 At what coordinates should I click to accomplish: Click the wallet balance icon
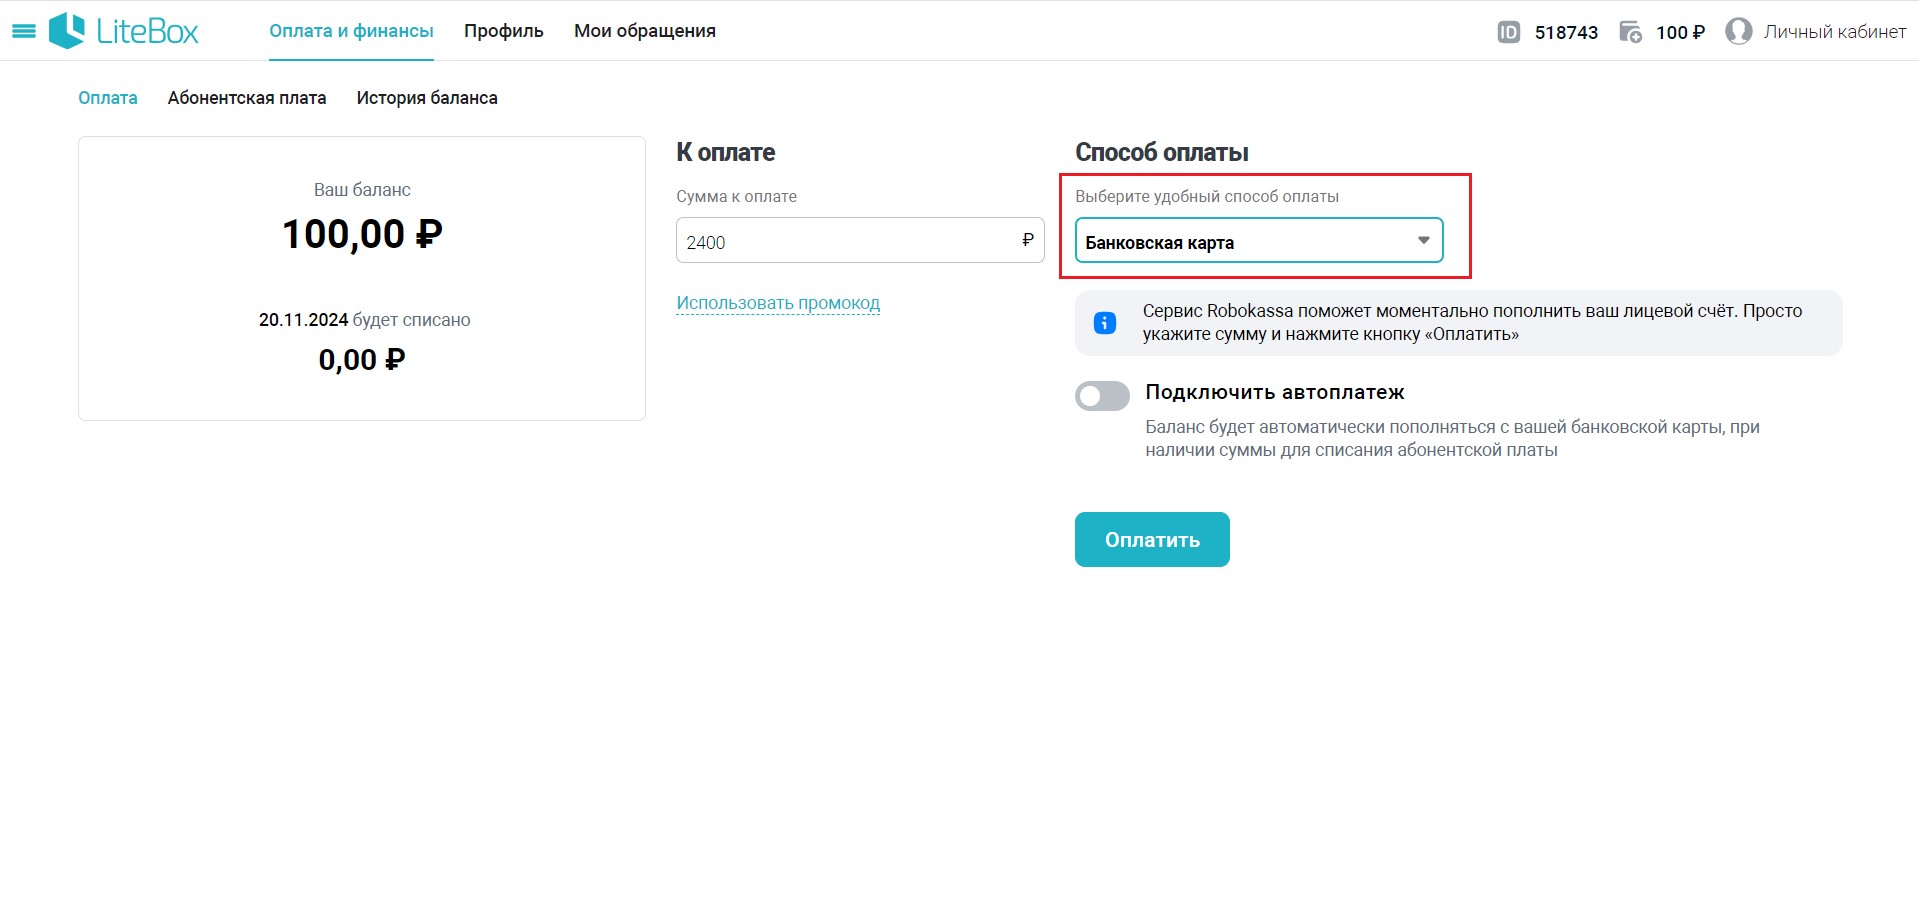click(x=1630, y=32)
